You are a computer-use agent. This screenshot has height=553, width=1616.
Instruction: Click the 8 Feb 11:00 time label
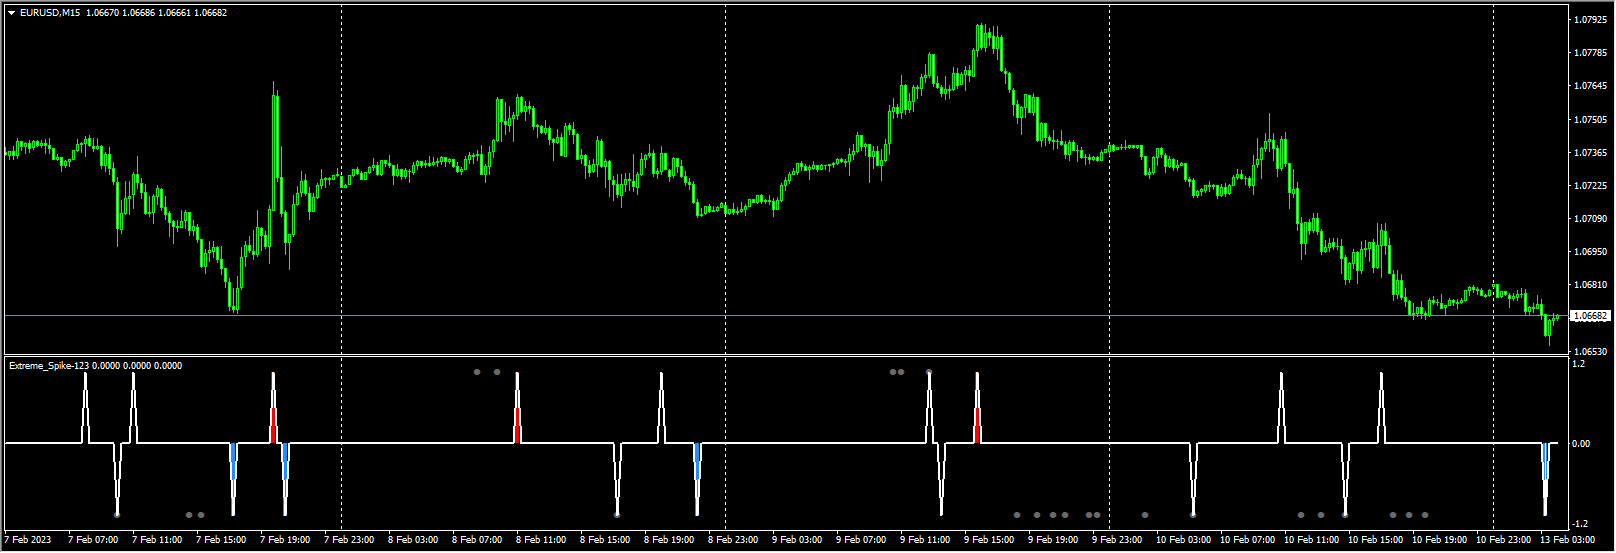(541, 540)
